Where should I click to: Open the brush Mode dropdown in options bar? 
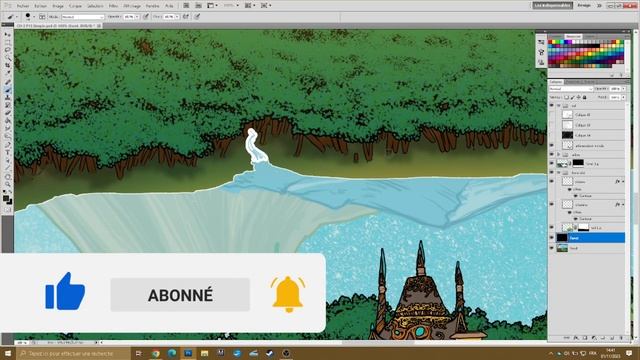tap(83, 17)
